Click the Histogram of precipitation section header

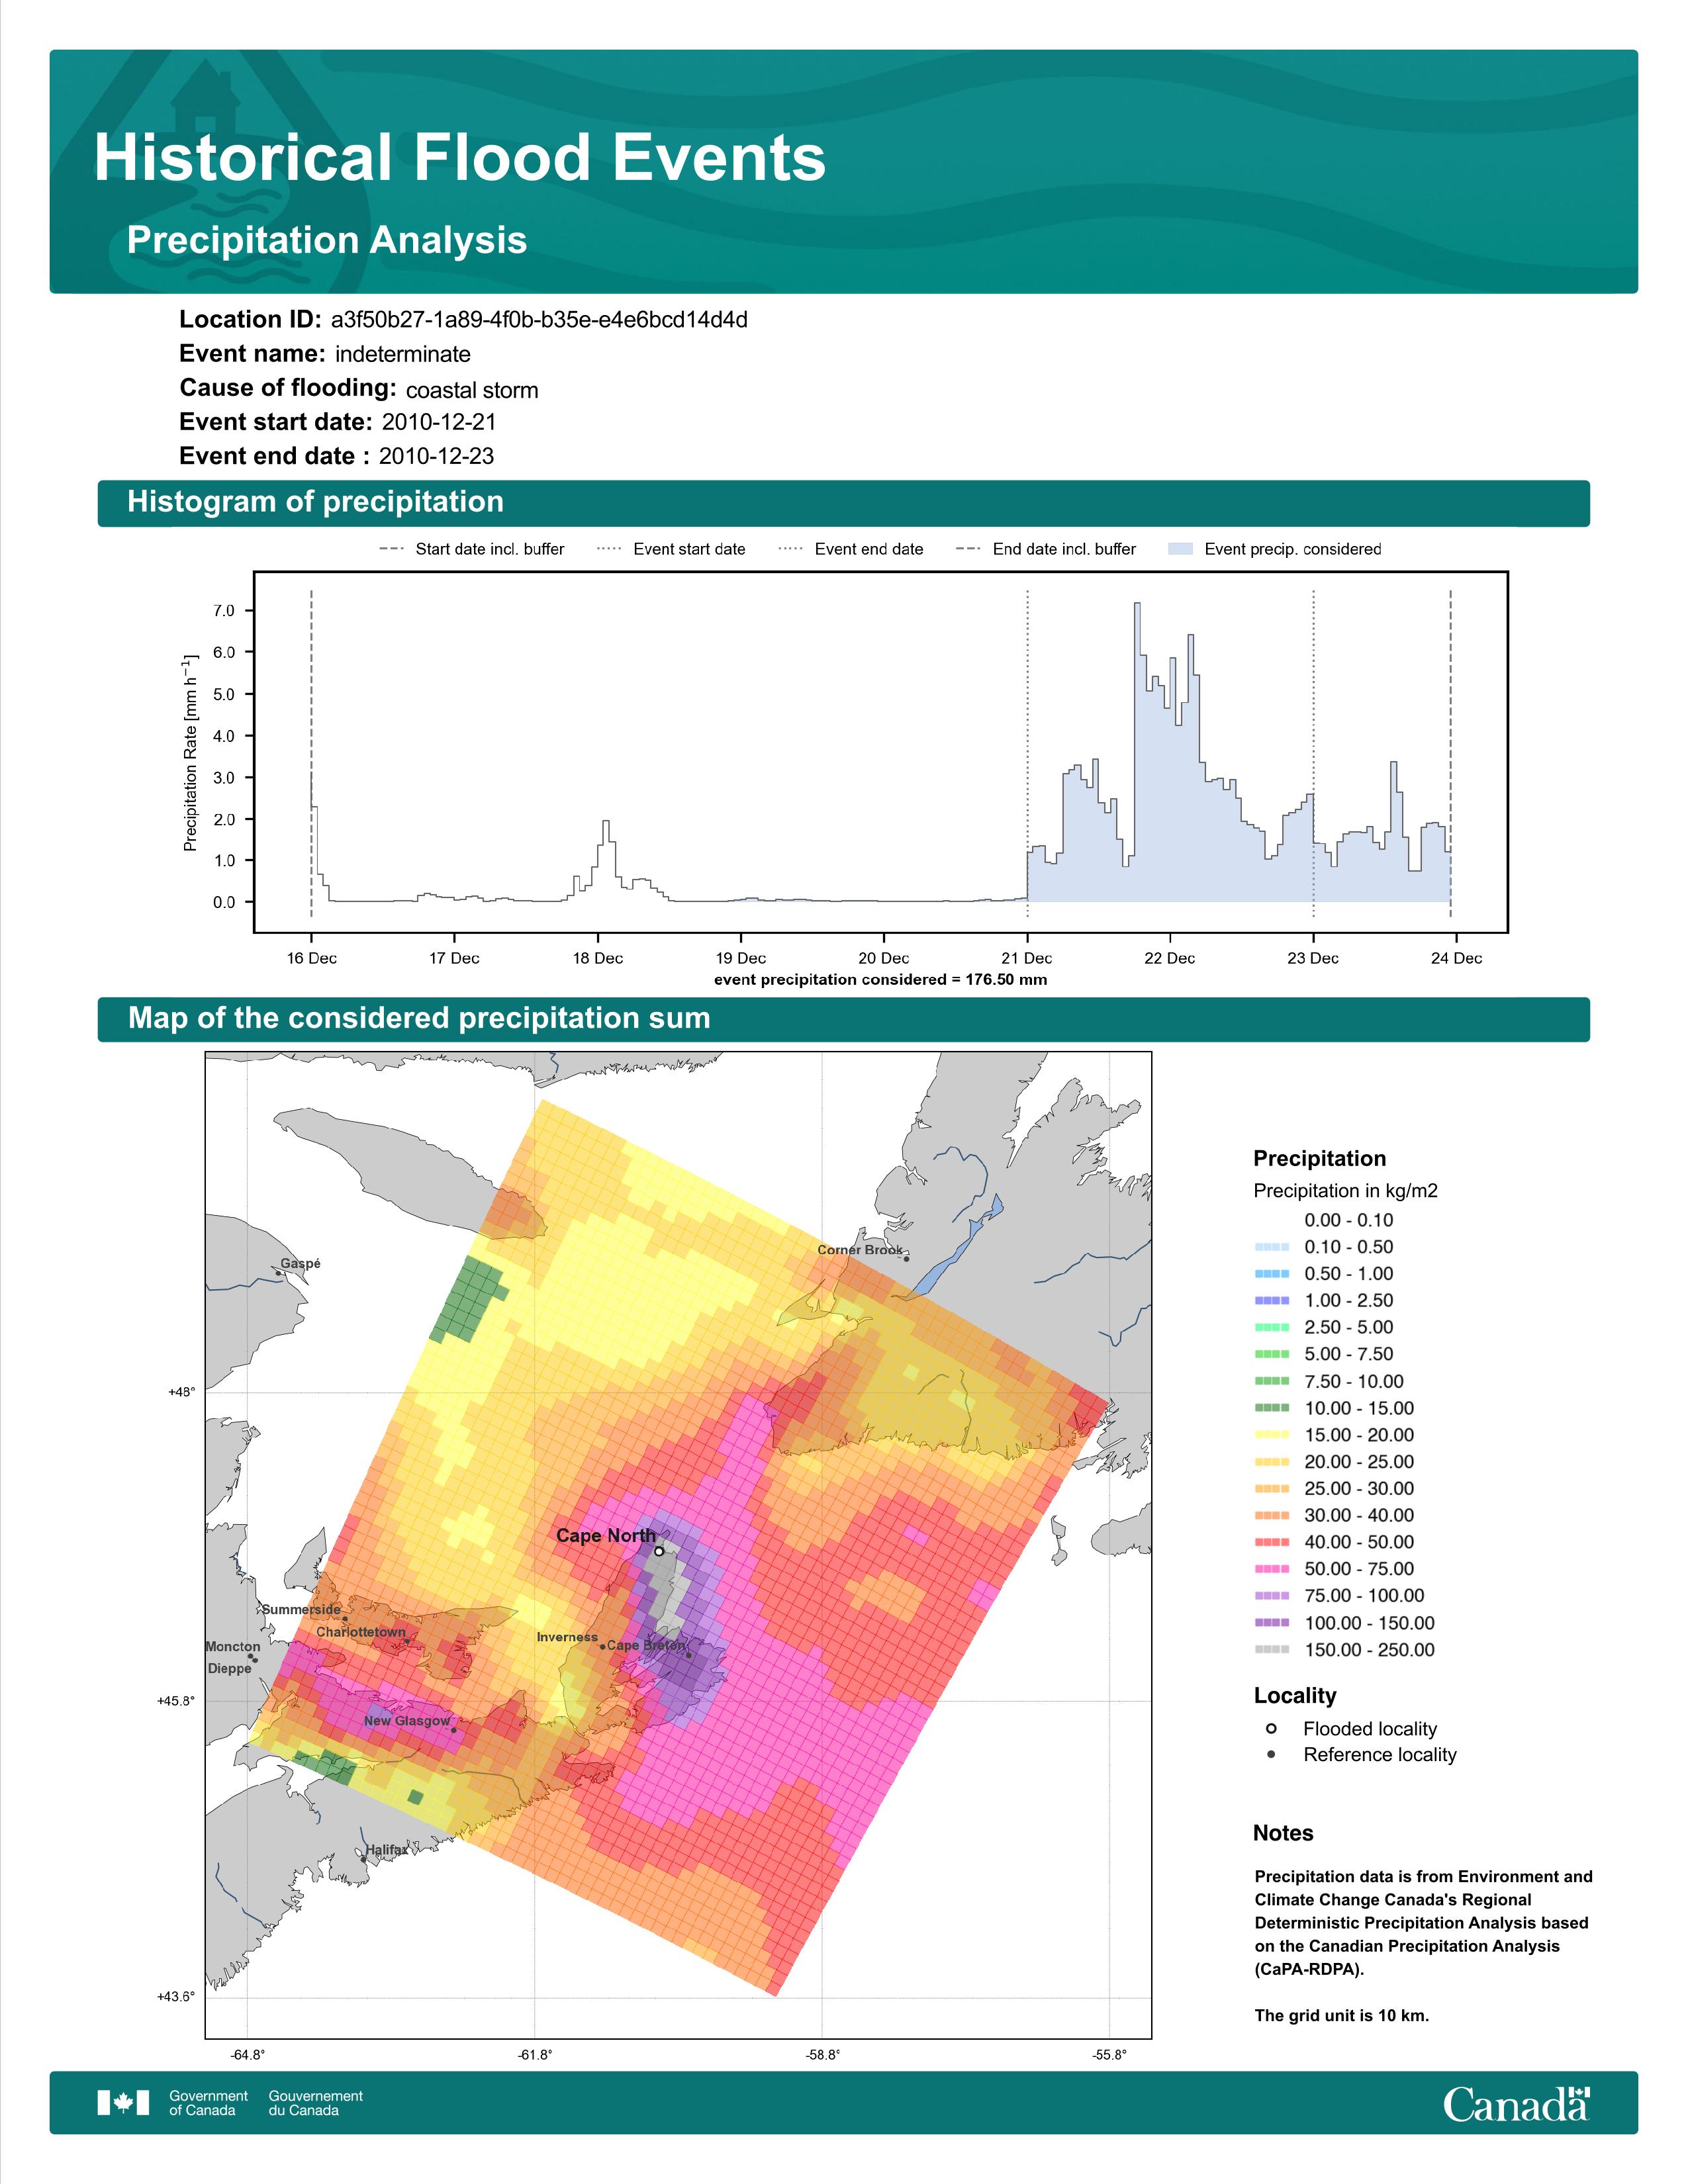point(843,502)
